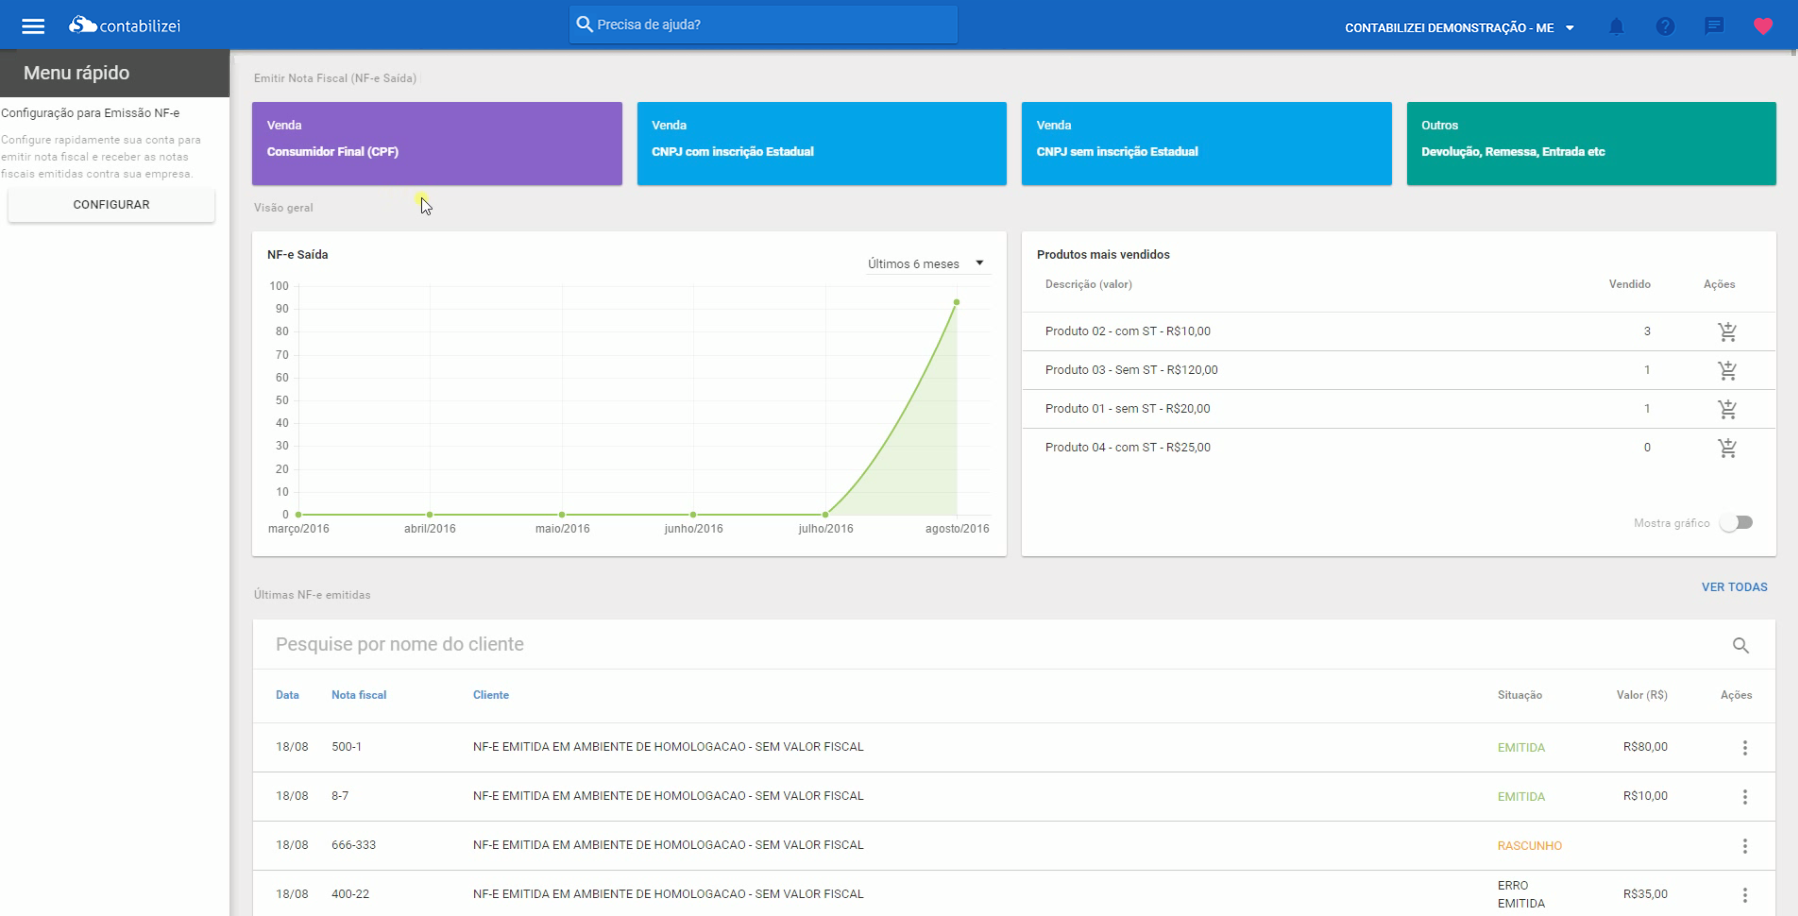Viewport: 1798px width, 916px height.
Task: Click the Contabilizei cloud logo
Action: 125,25
